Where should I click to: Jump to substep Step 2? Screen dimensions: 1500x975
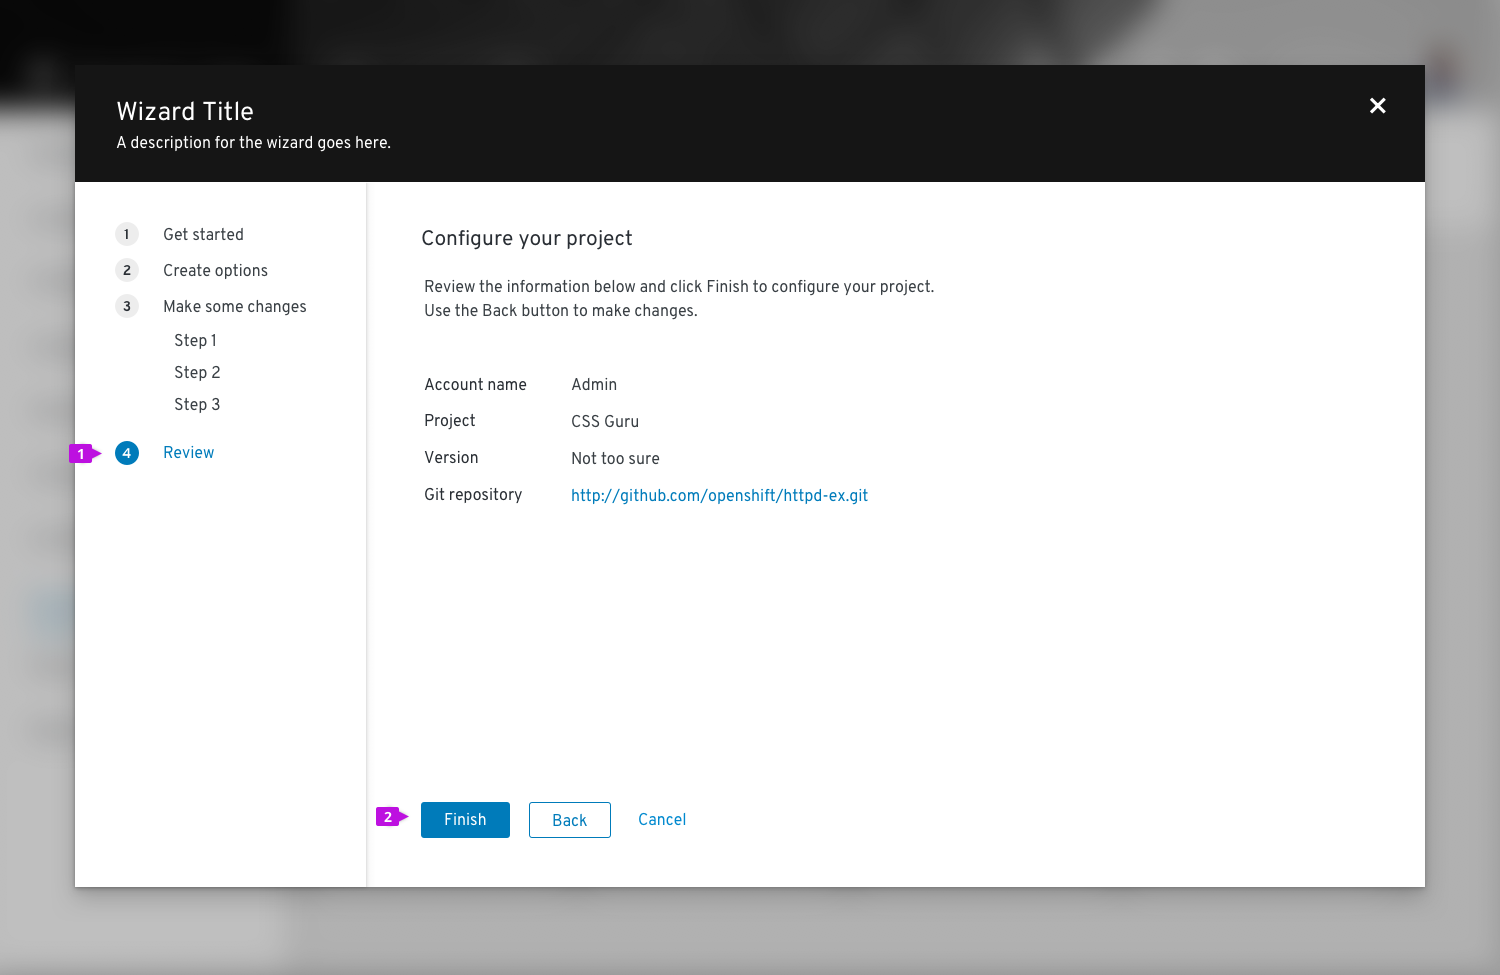tap(197, 372)
